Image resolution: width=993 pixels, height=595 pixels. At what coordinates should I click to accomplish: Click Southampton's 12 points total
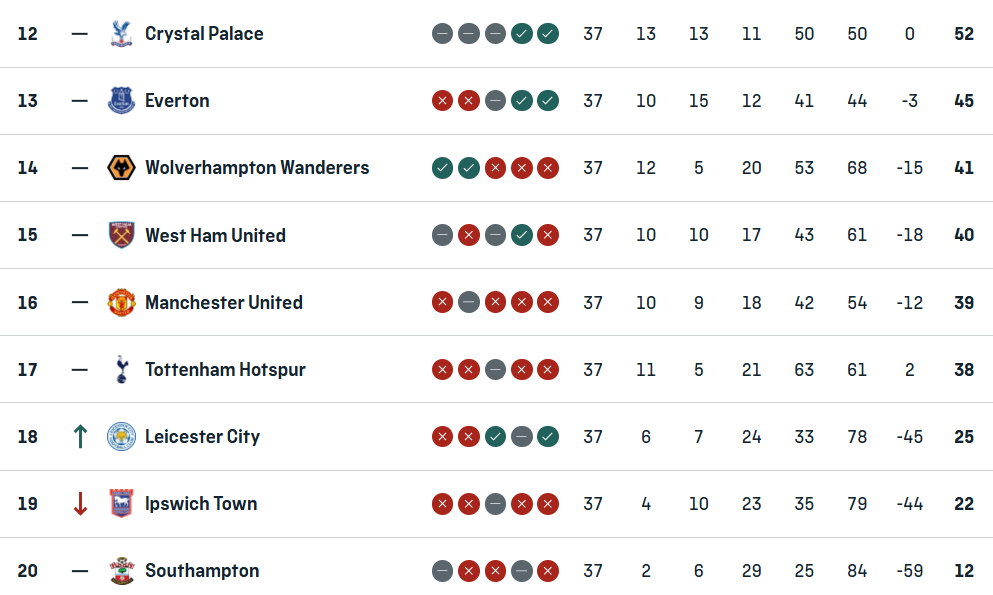point(963,570)
